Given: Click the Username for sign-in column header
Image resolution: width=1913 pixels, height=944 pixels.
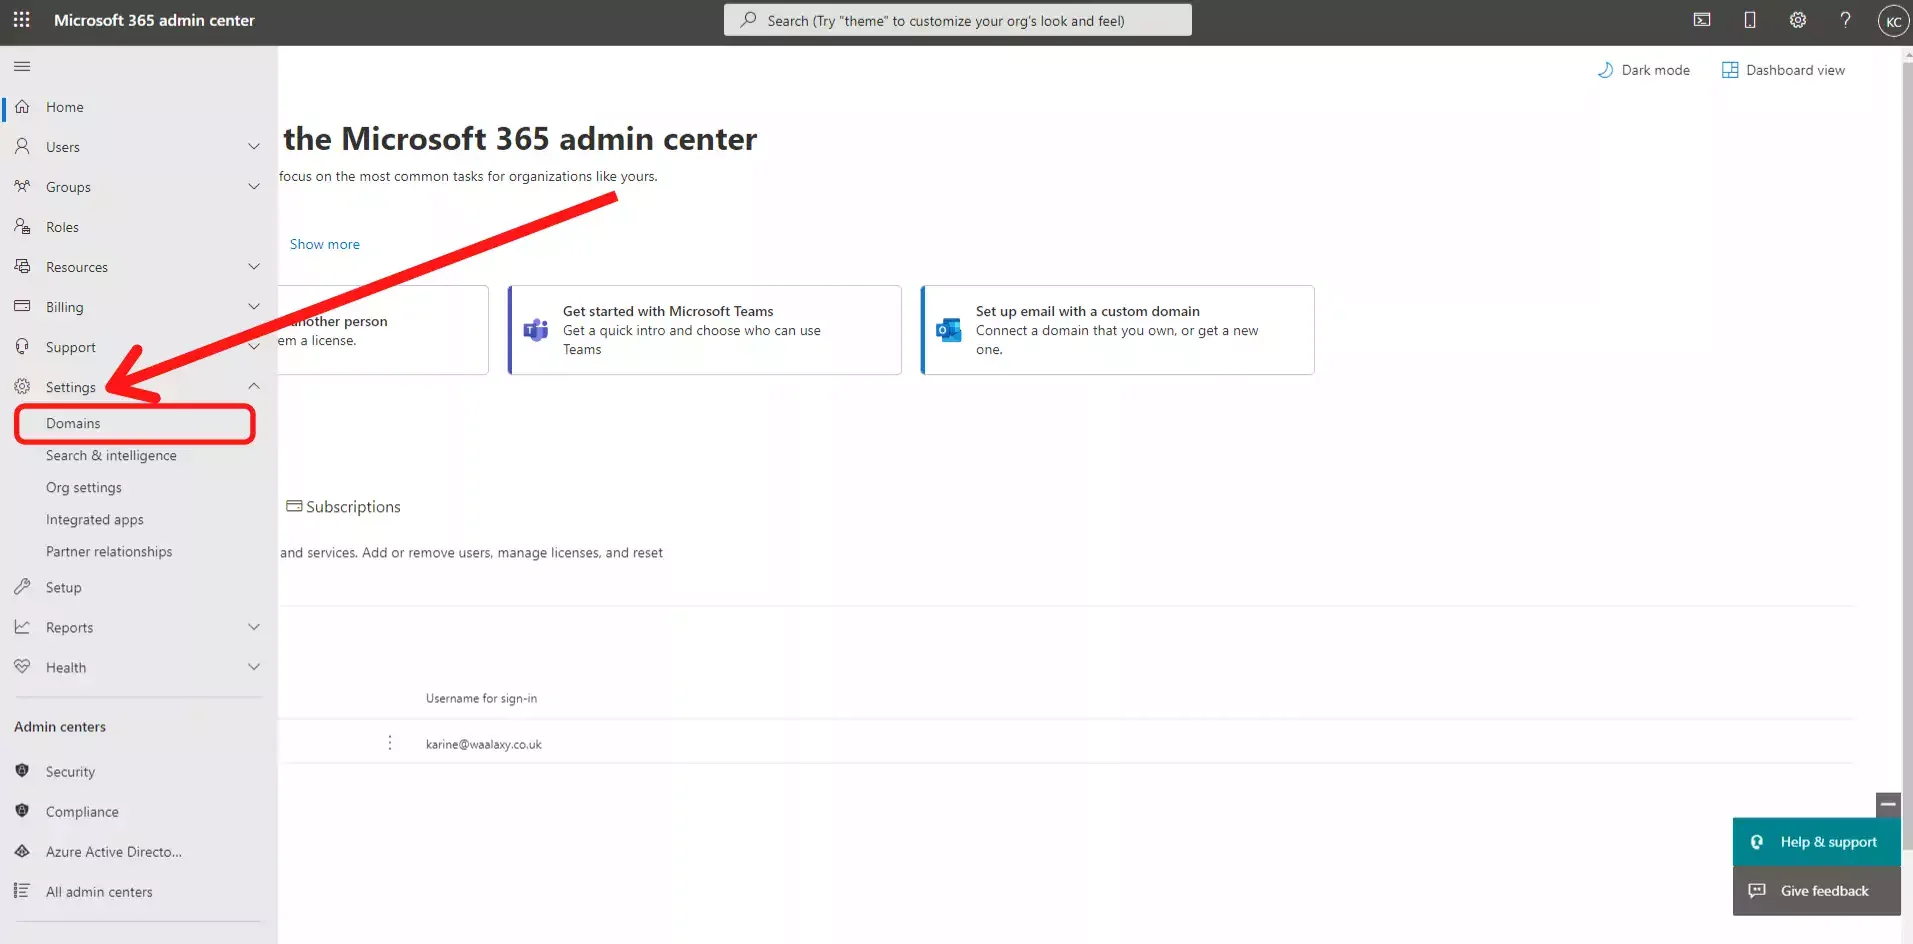Looking at the screenshot, I should click(481, 698).
